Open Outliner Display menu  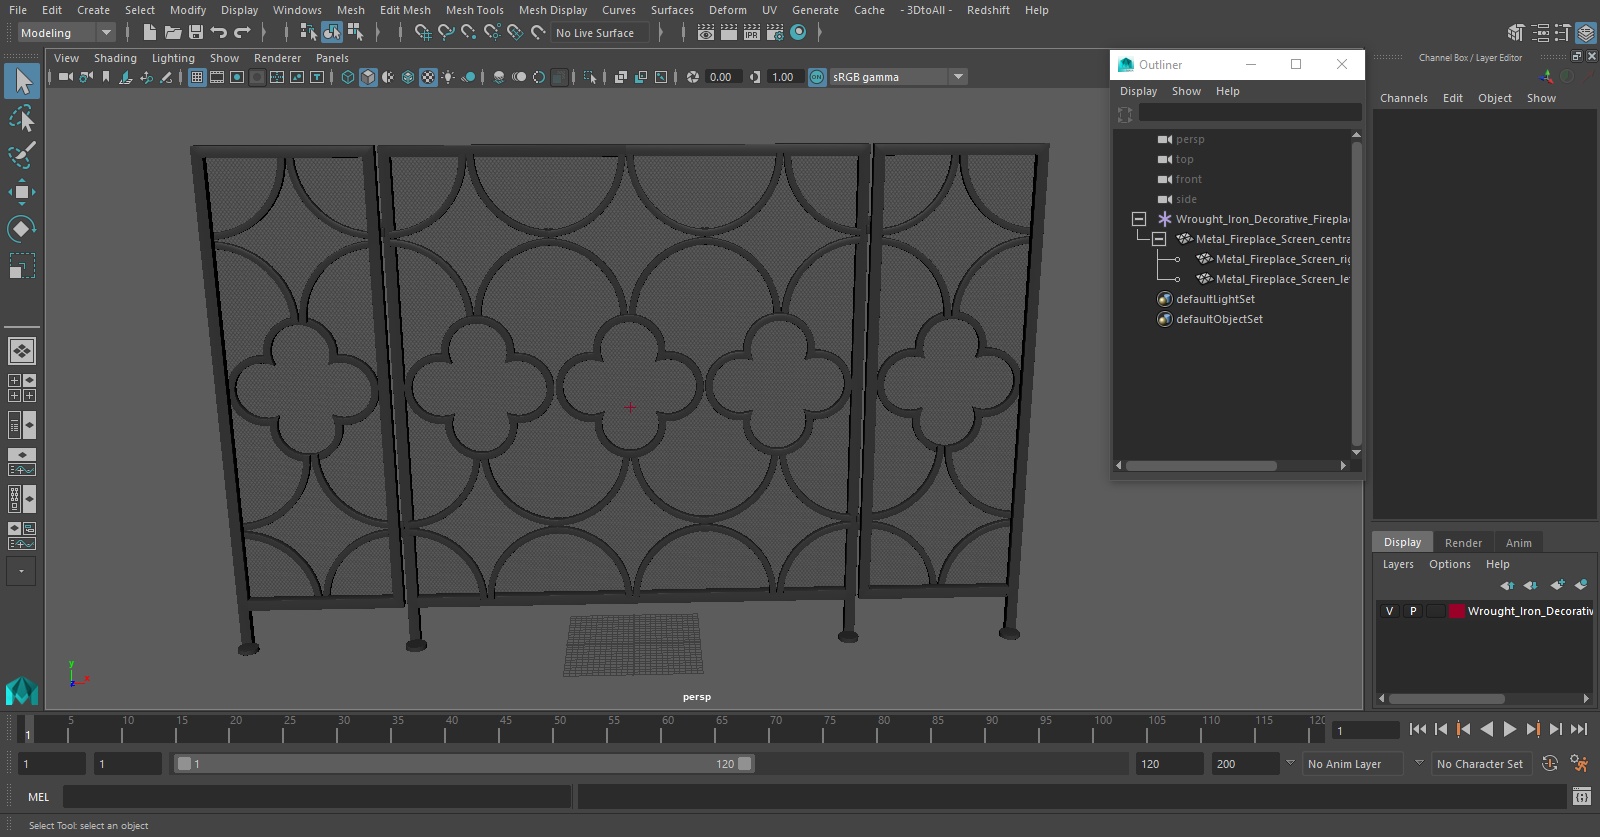(x=1138, y=91)
